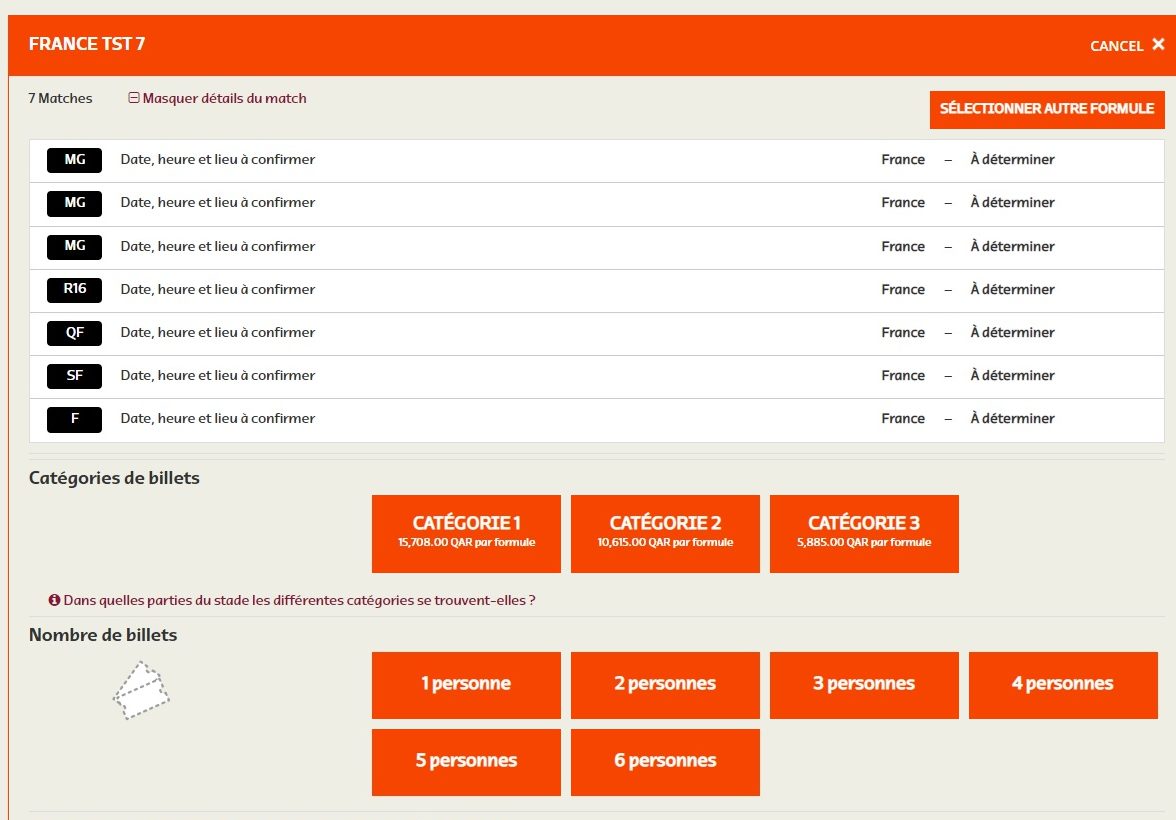
Task: Select 4 personnes ticket quantity
Action: 1063,685
